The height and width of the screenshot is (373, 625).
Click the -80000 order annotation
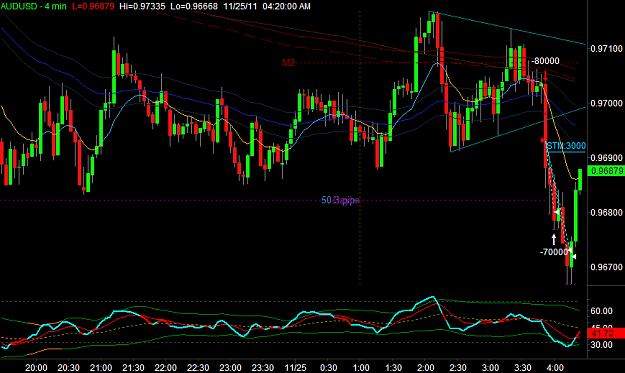click(546, 61)
